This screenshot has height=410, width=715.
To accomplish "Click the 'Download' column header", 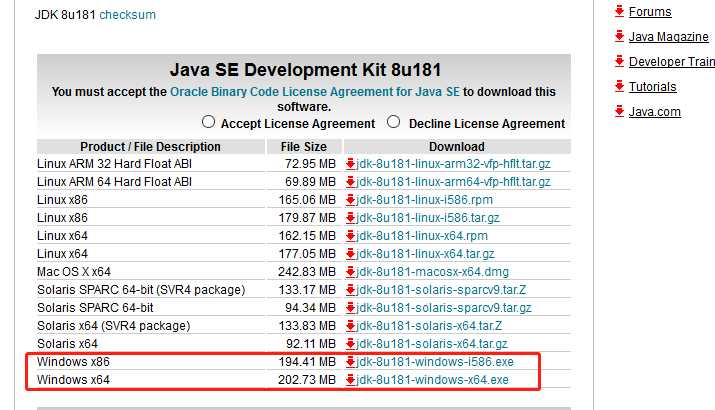I will pos(457,147).
